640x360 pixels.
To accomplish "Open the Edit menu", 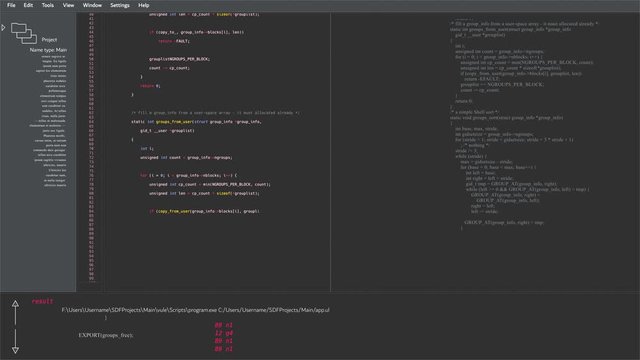I will point(28,5).
